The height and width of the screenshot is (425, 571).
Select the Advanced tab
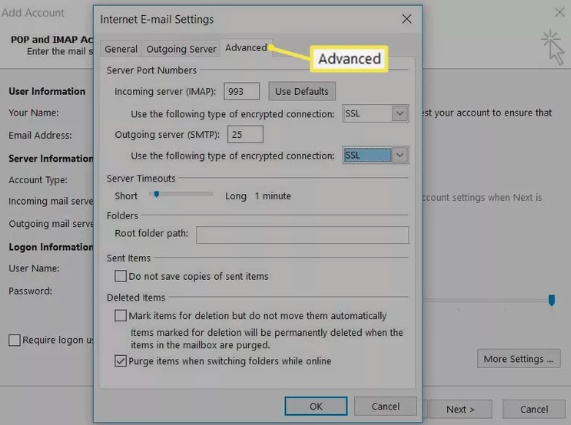coord(246,48)
